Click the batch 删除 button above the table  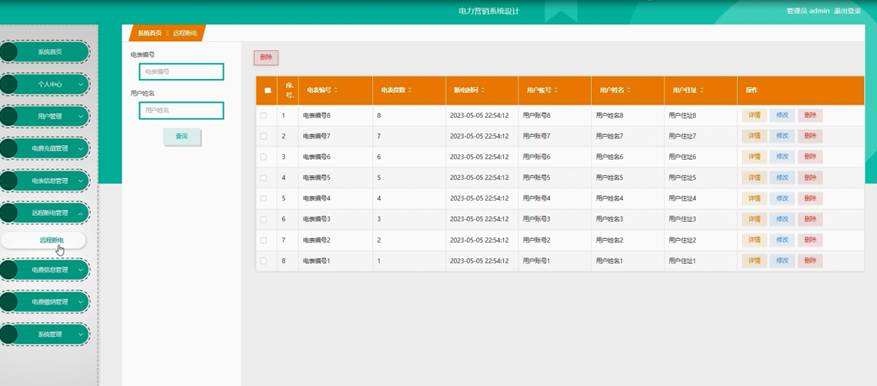[x=266, y=58]
